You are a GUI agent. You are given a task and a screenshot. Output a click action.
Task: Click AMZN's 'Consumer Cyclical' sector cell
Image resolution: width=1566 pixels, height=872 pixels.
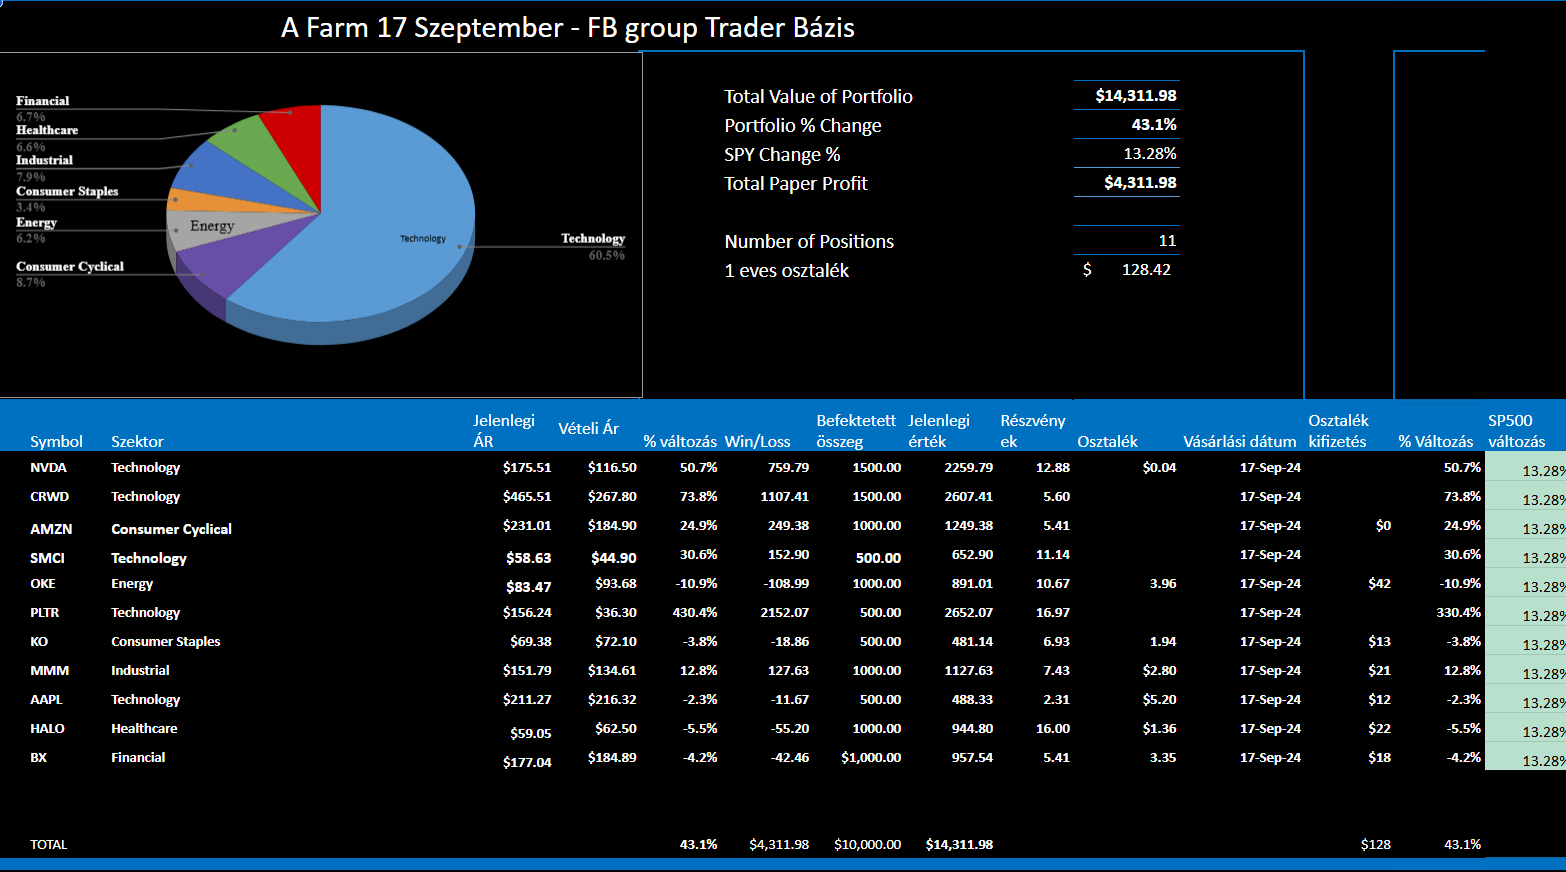point(171,529)
